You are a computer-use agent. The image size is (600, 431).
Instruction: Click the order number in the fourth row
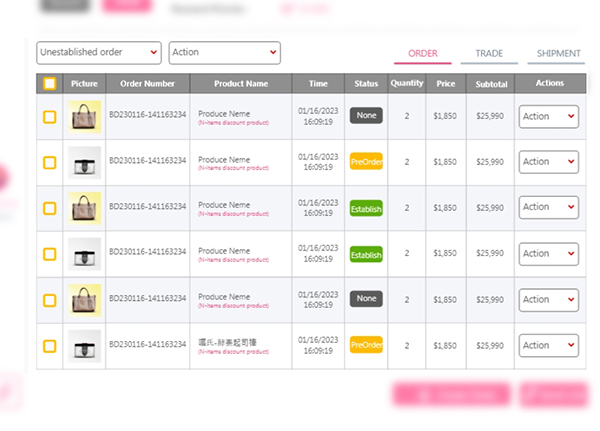147,253
